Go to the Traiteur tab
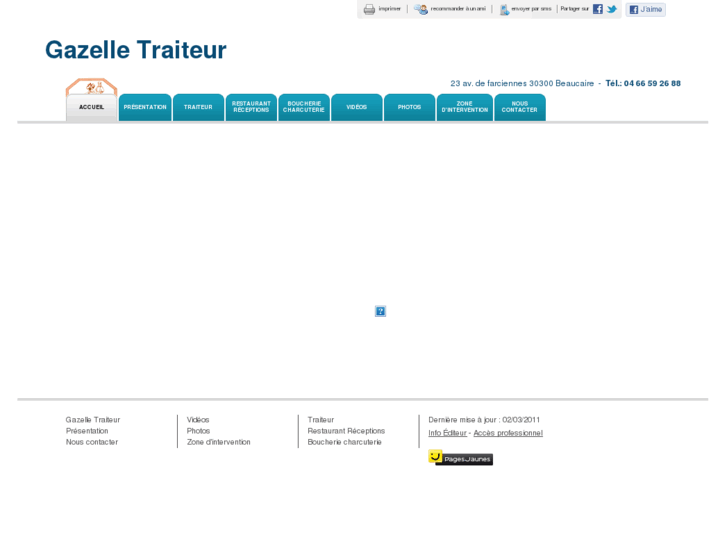This screenshot has width=727, height=545. click(x=198, y=108)
